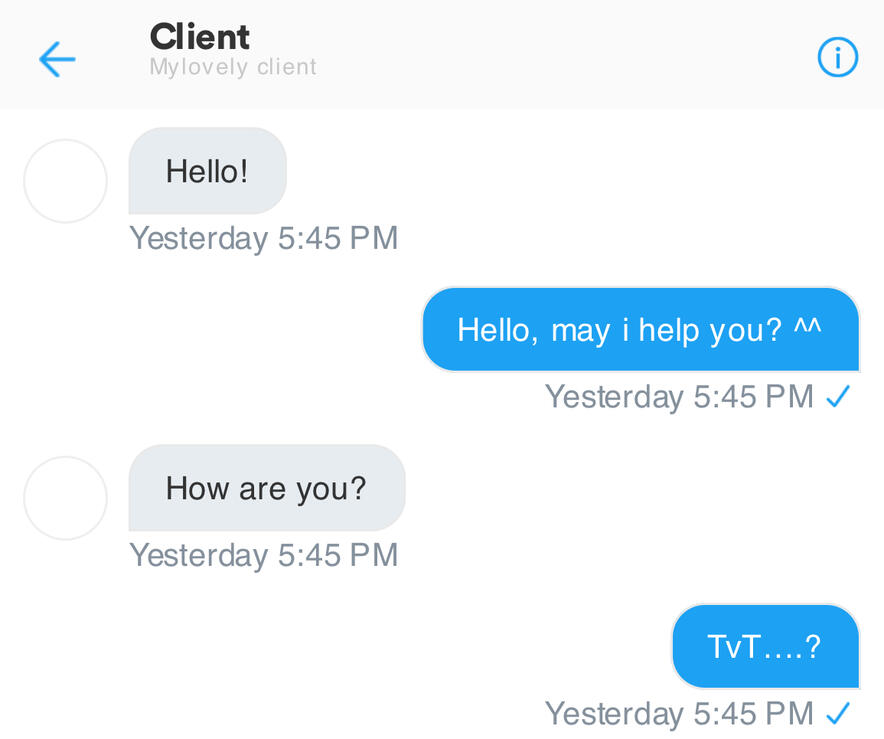This screenshot has height=739, width=884.
Task: Click the Mylovely client subtitle
Action: [x=233, y=68]
